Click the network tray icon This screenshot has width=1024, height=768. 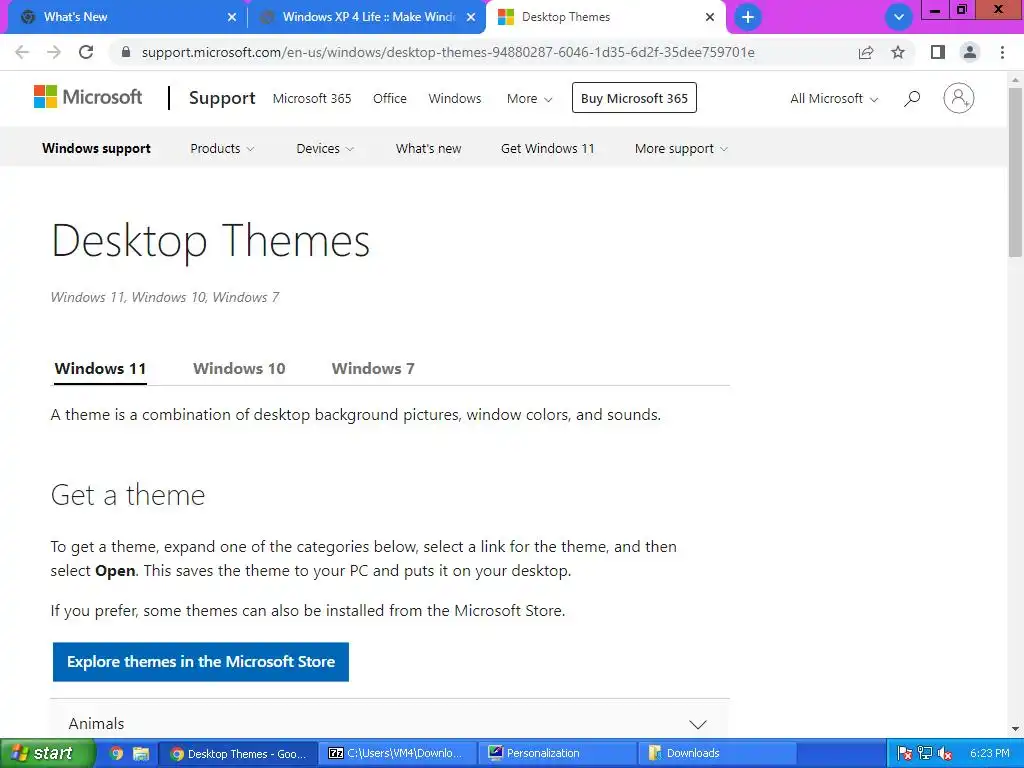925,754
